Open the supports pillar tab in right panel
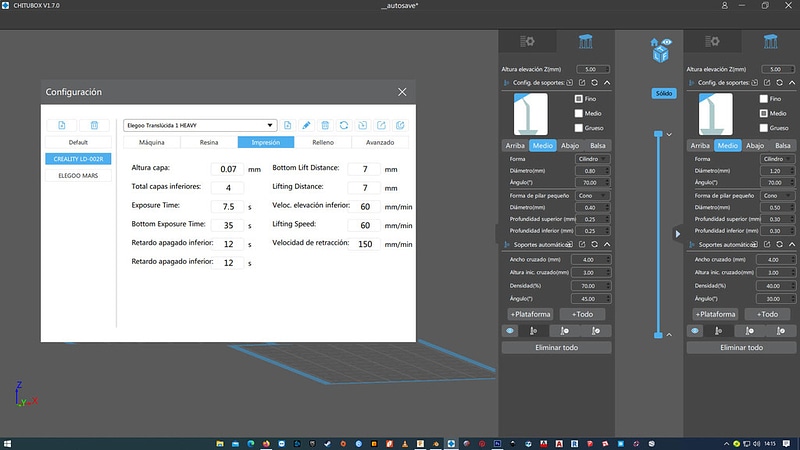Image resolution: width=800 pixels, height=450 pixels. 770,41
